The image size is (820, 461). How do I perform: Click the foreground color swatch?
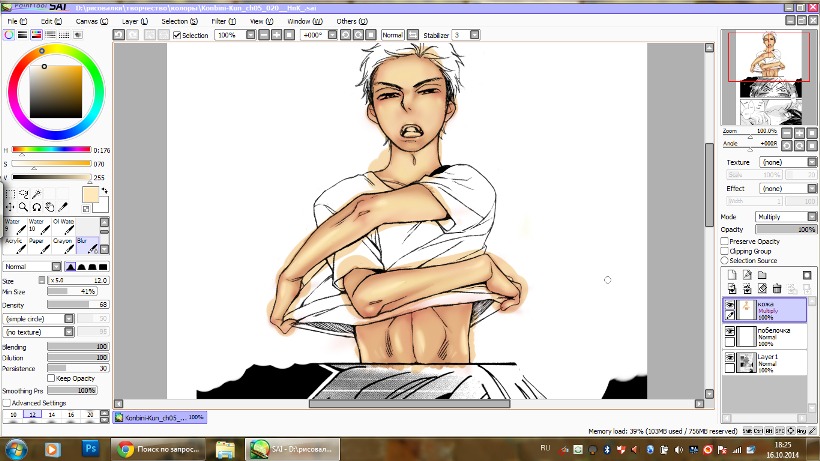click(x=90, y=194)
